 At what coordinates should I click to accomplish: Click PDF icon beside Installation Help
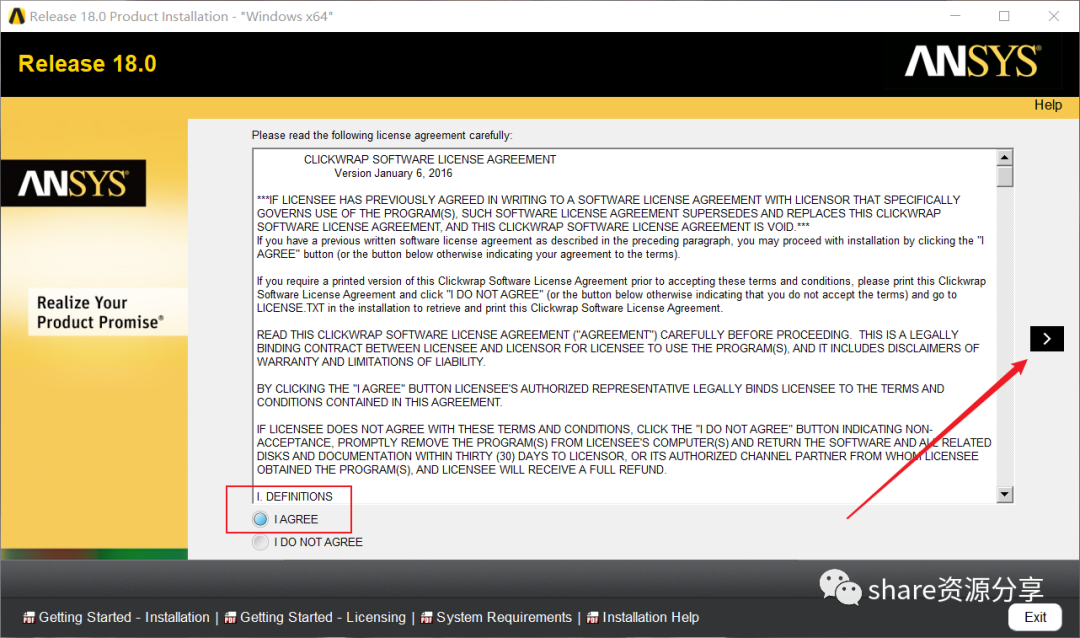(x=592, y=618)
